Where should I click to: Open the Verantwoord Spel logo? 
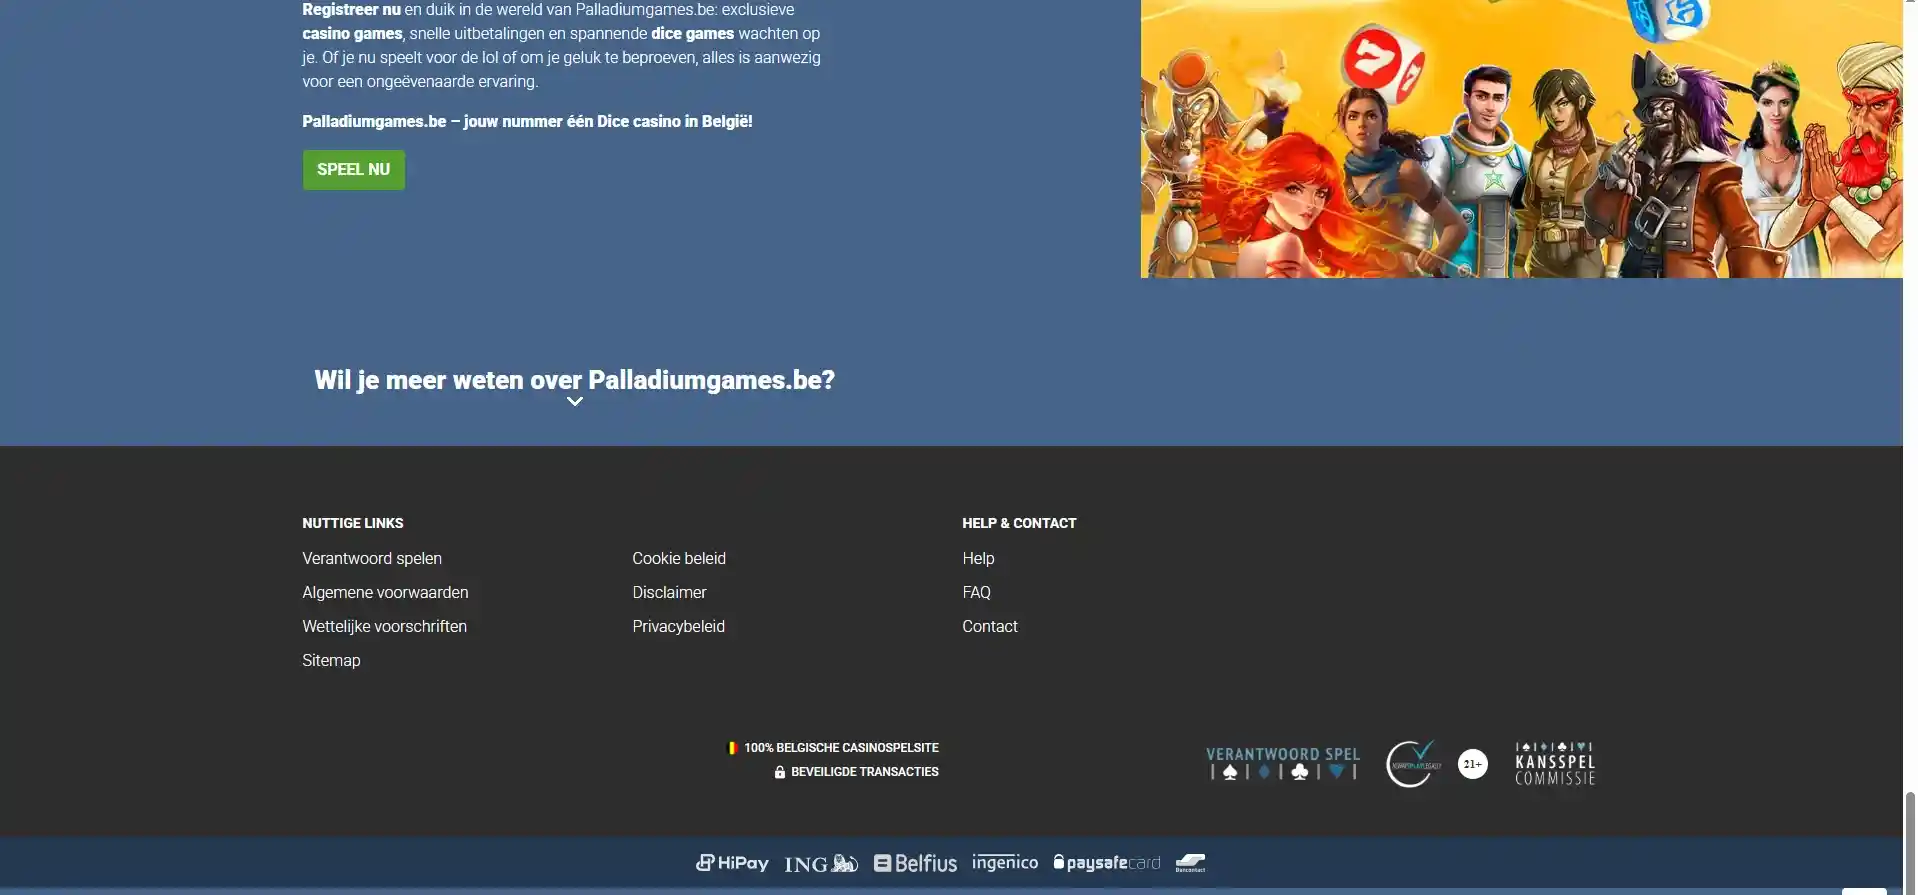pyautogui.click(x=1282, y=763)
